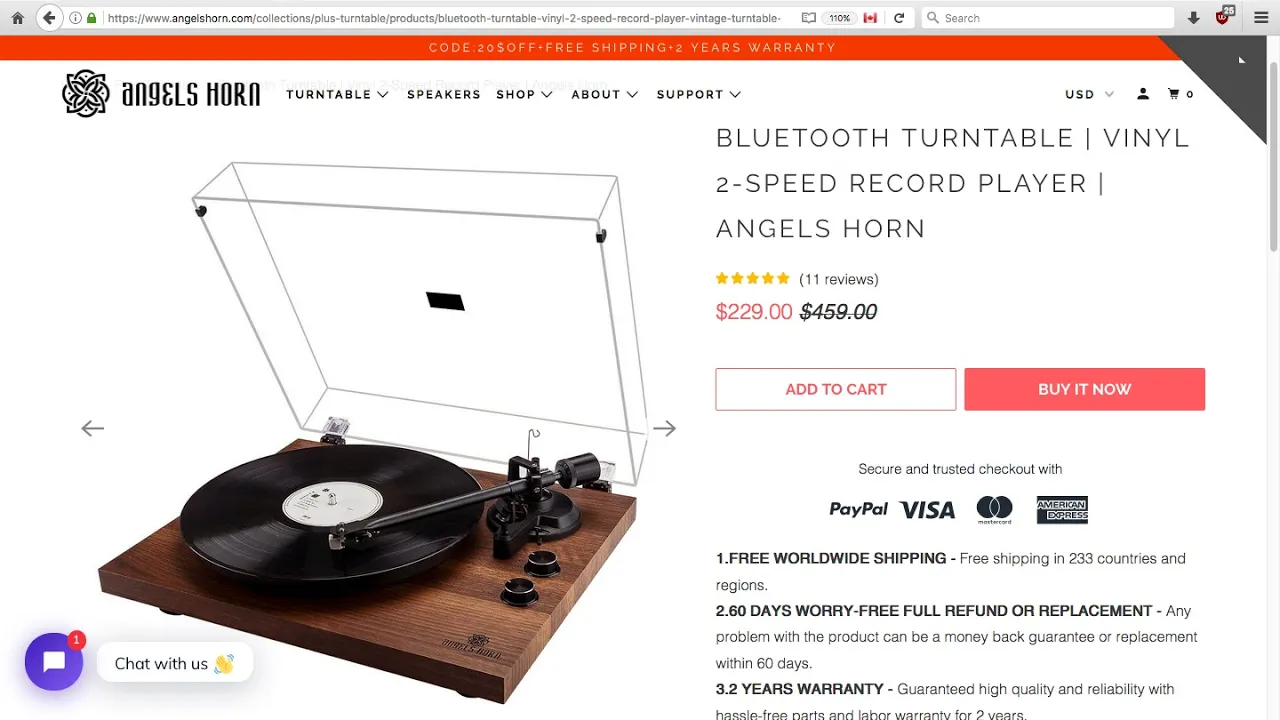This screenshot has height=720, width=1280.
Task: Go back with the browser back arrow
Action: 48,18
